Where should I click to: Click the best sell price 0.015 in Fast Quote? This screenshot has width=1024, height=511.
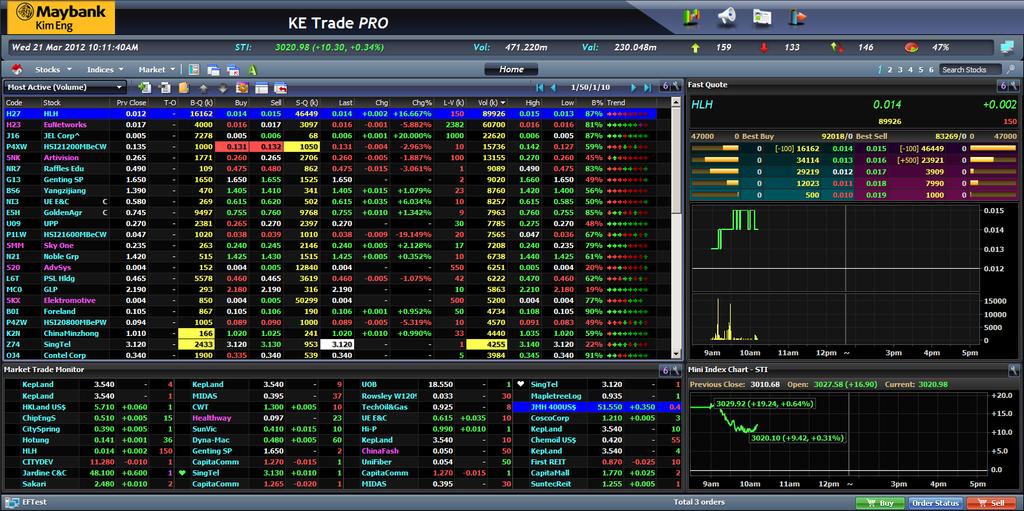click(876, 149)
